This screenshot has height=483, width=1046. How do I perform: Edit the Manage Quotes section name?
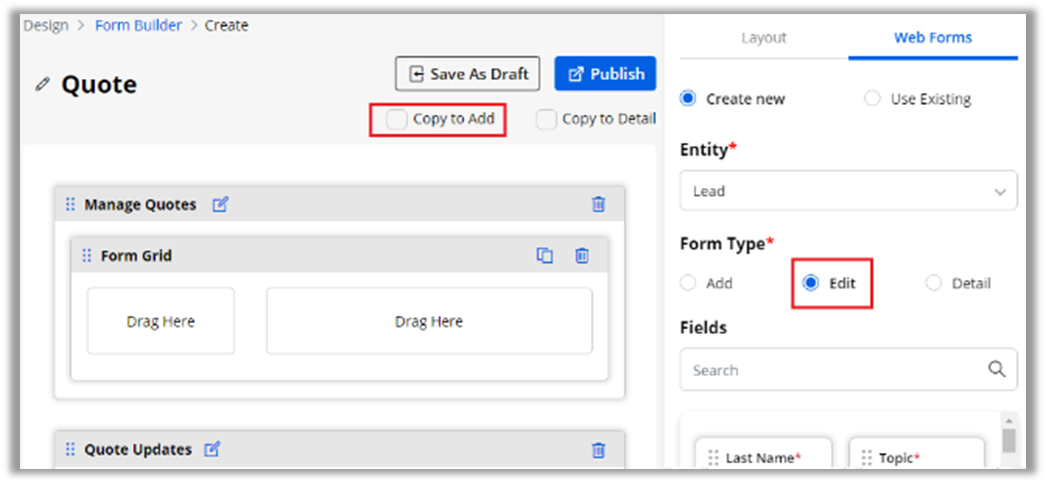[x=220, y=204]
